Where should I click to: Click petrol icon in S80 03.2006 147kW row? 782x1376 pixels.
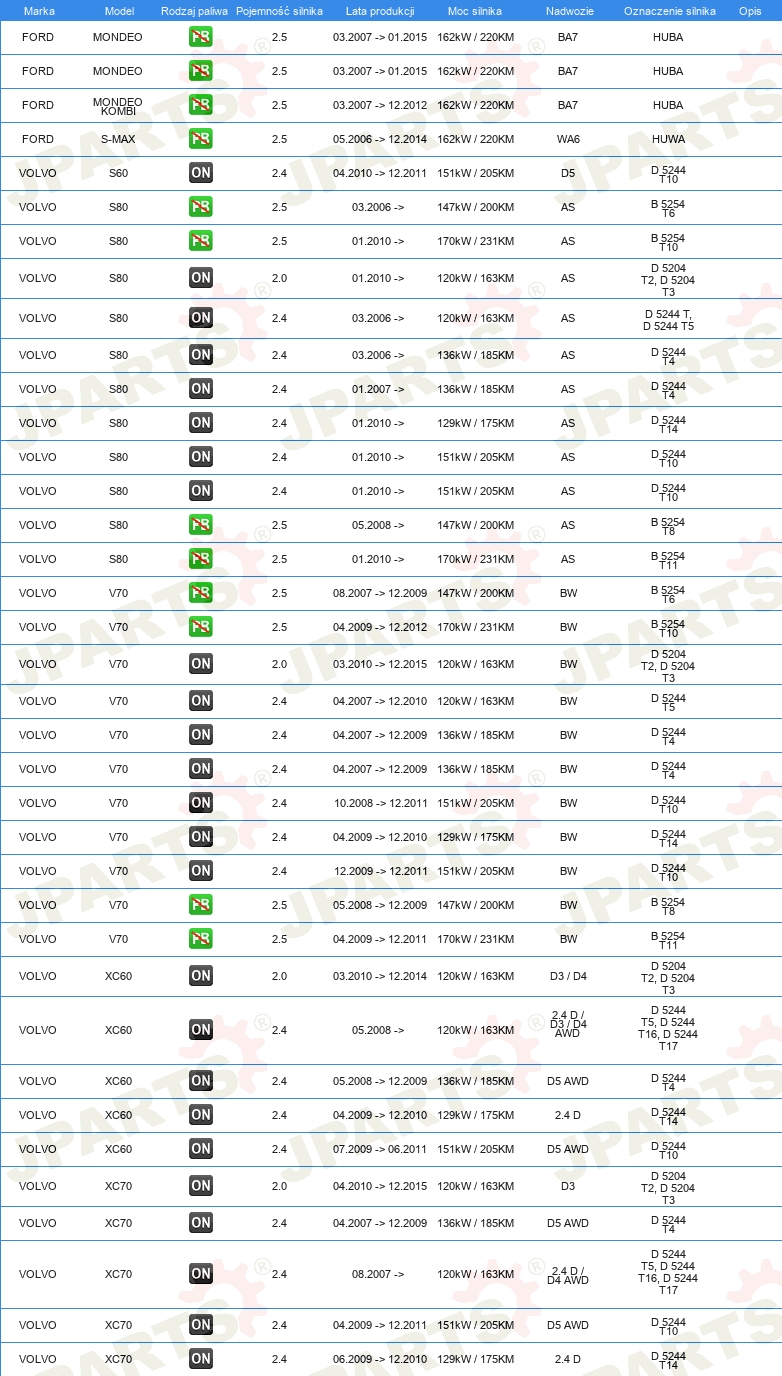[x=201, y=207]
